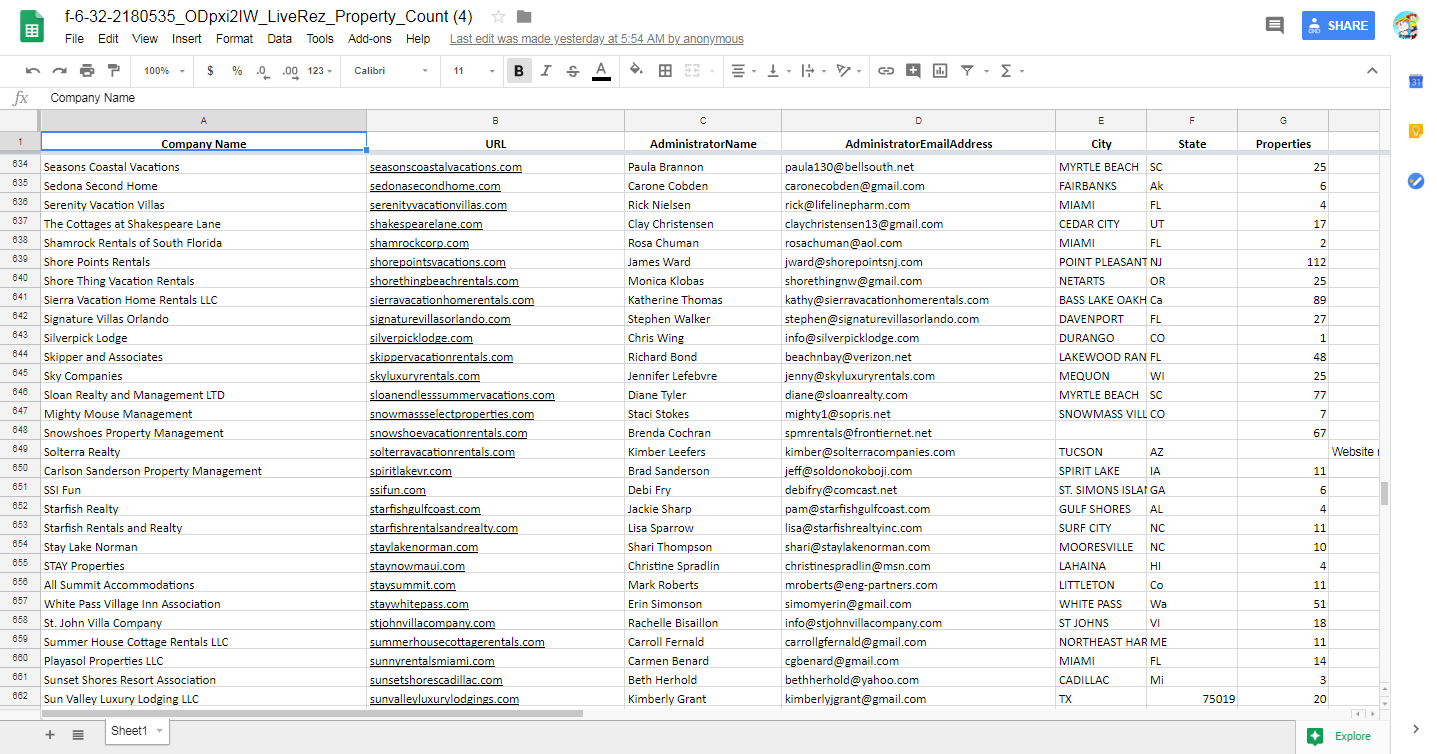
Task: Open the seasonscoastalvacations.com link
Action: pyautogui.click(x=446, y=167)
